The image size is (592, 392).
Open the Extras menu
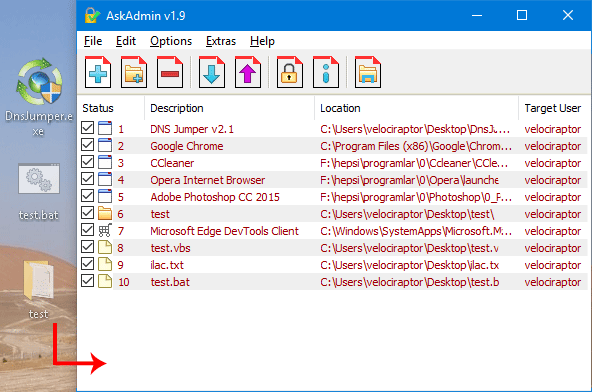click(221, 41)
